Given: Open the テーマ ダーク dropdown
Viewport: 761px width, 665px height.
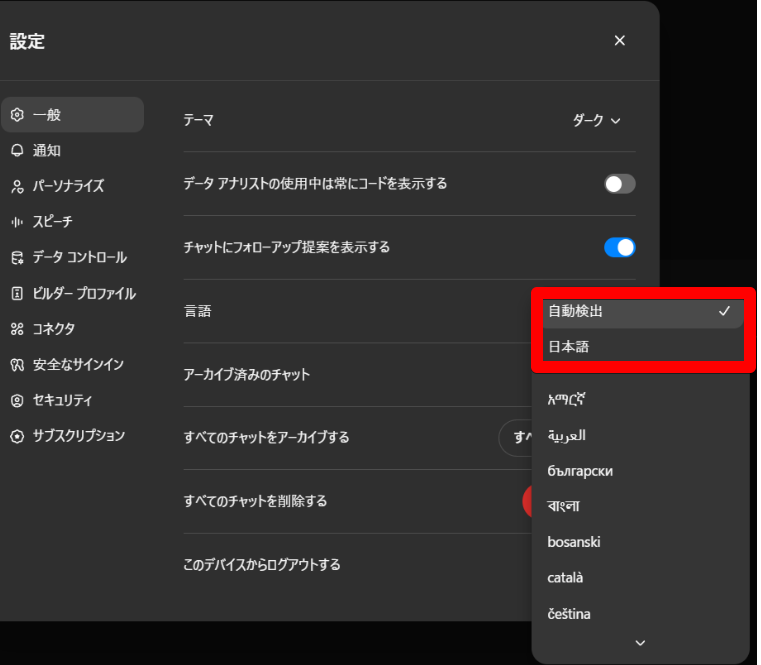Looking at the screenshot, I should (x=596, y=120).
